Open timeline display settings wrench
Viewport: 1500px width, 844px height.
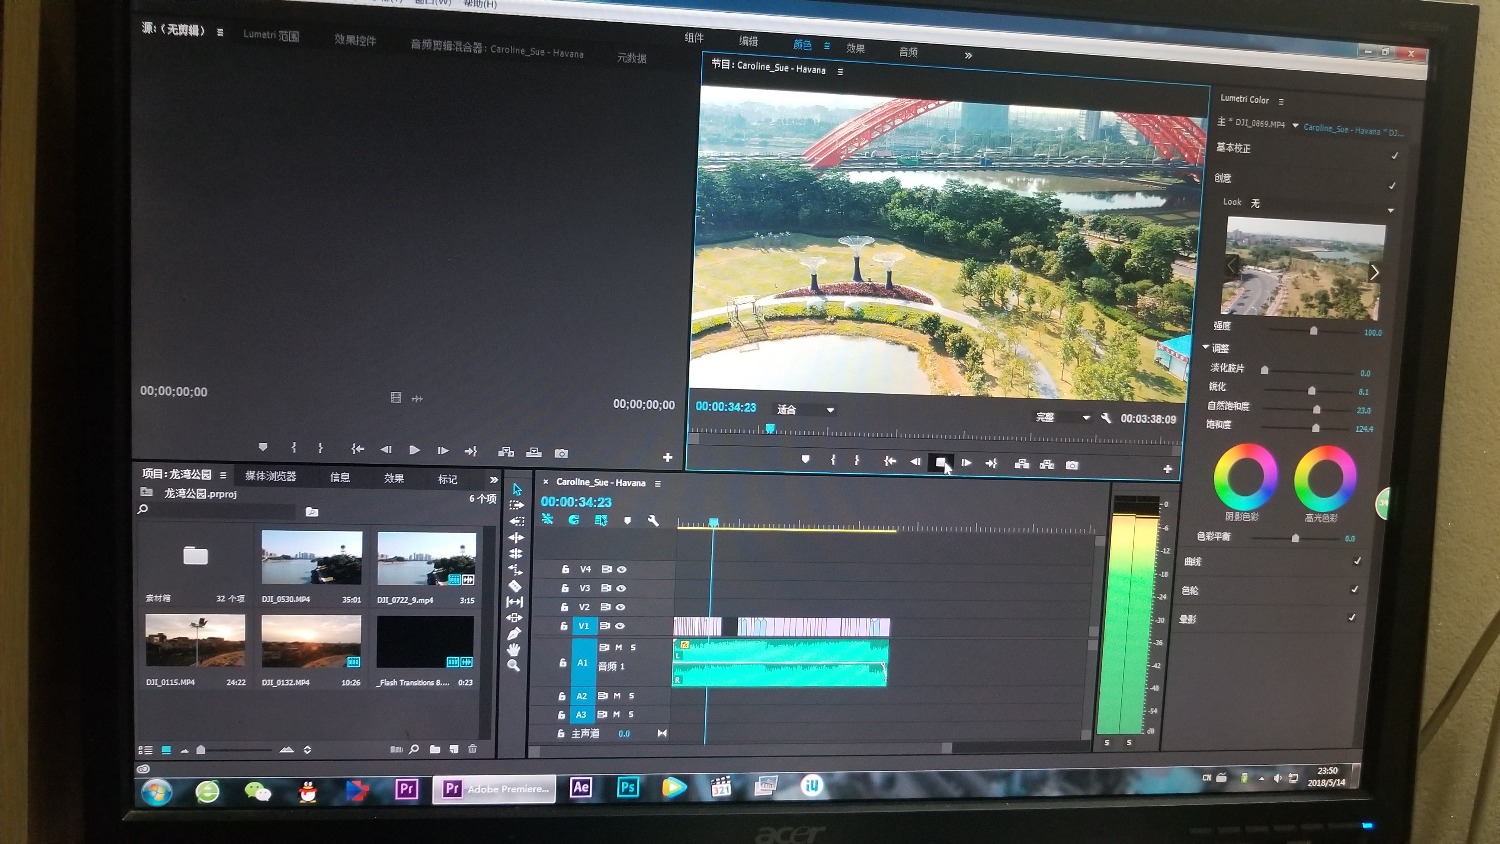(653, 521)
